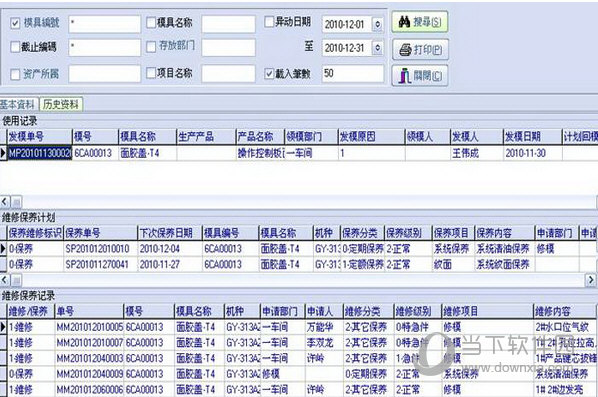The image size is (598, 397).
Task: Enable the 资产所属 checkbox
Action: point(15,74)
